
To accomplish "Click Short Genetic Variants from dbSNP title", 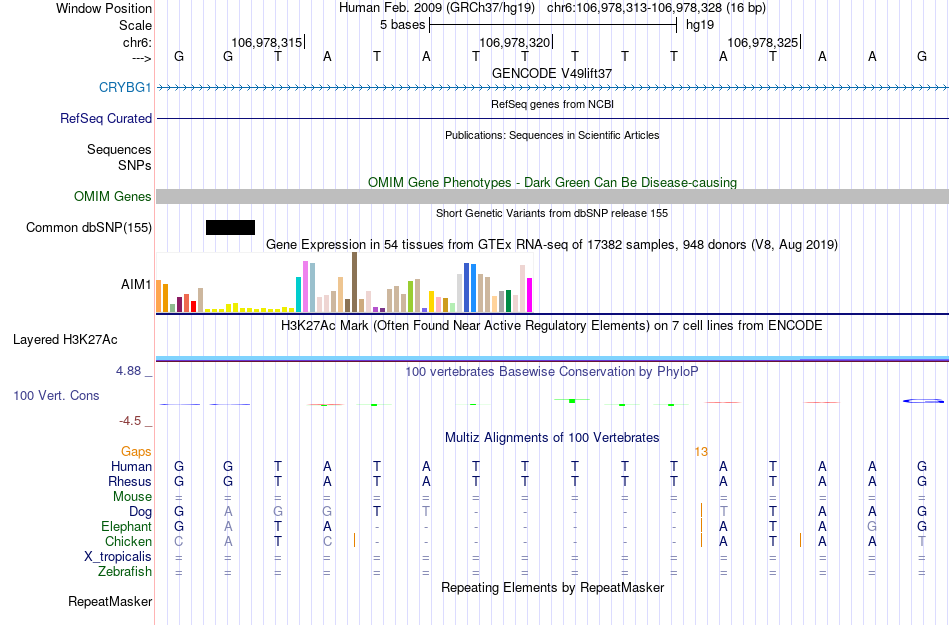I will tap(552, 213).
